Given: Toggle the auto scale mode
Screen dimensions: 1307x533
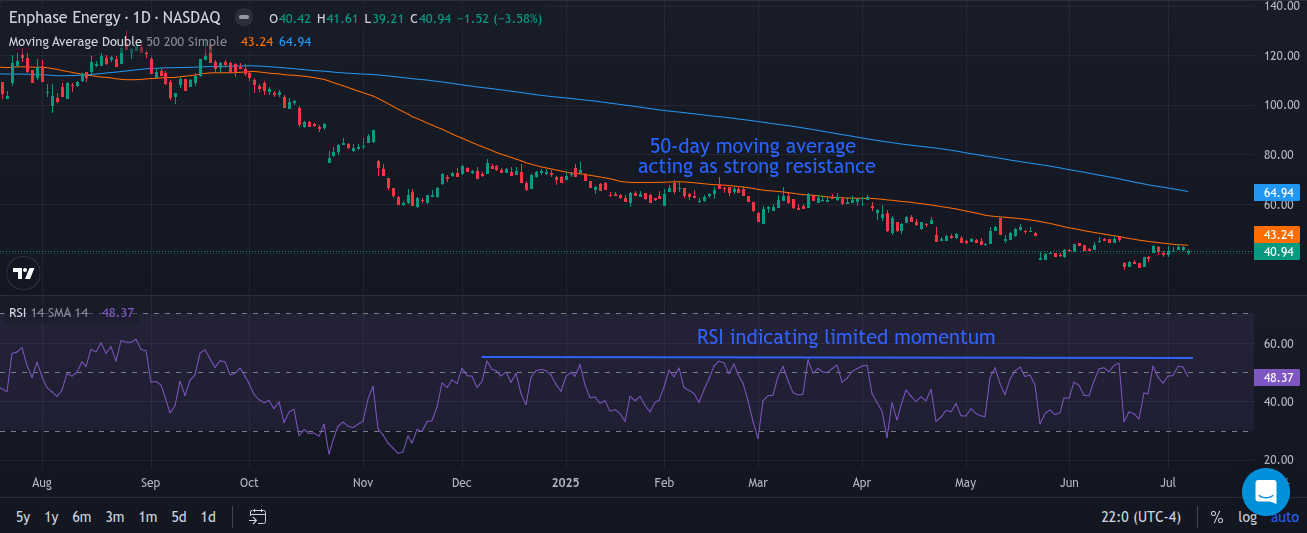Looking at the screenshot, I should click(1284, 517).
